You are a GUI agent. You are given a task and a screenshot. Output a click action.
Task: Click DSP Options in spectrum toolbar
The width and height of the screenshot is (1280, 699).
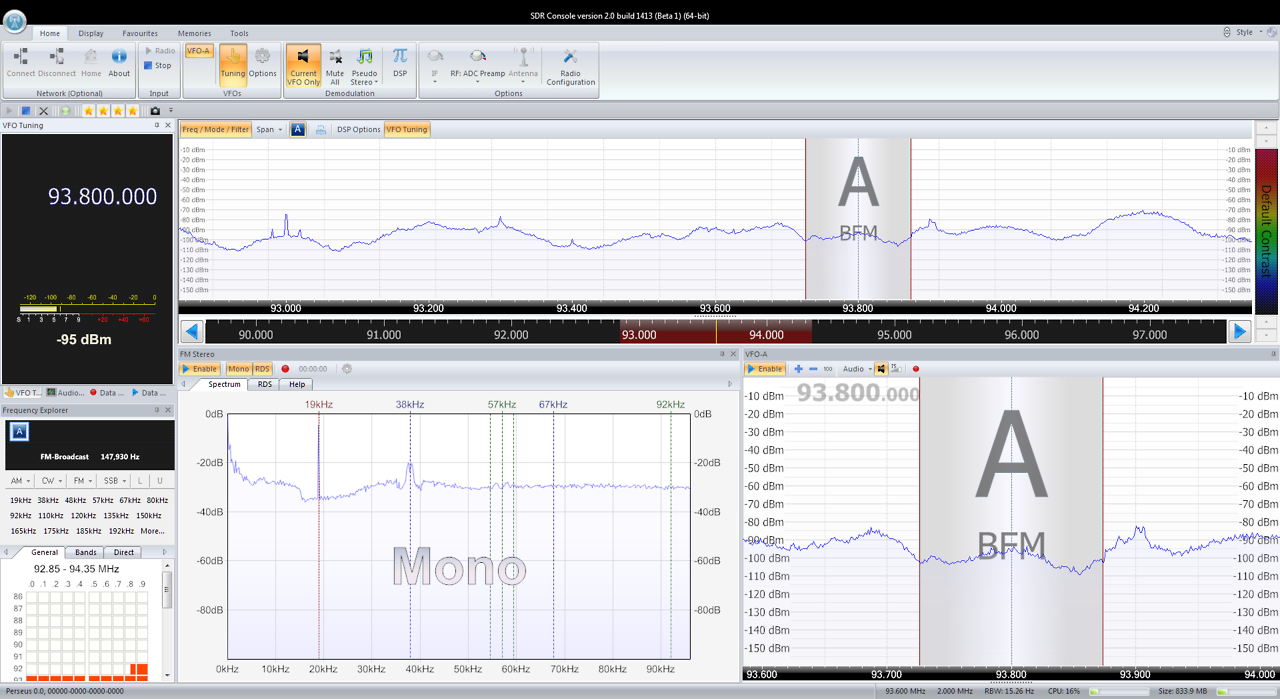[358, 129]
